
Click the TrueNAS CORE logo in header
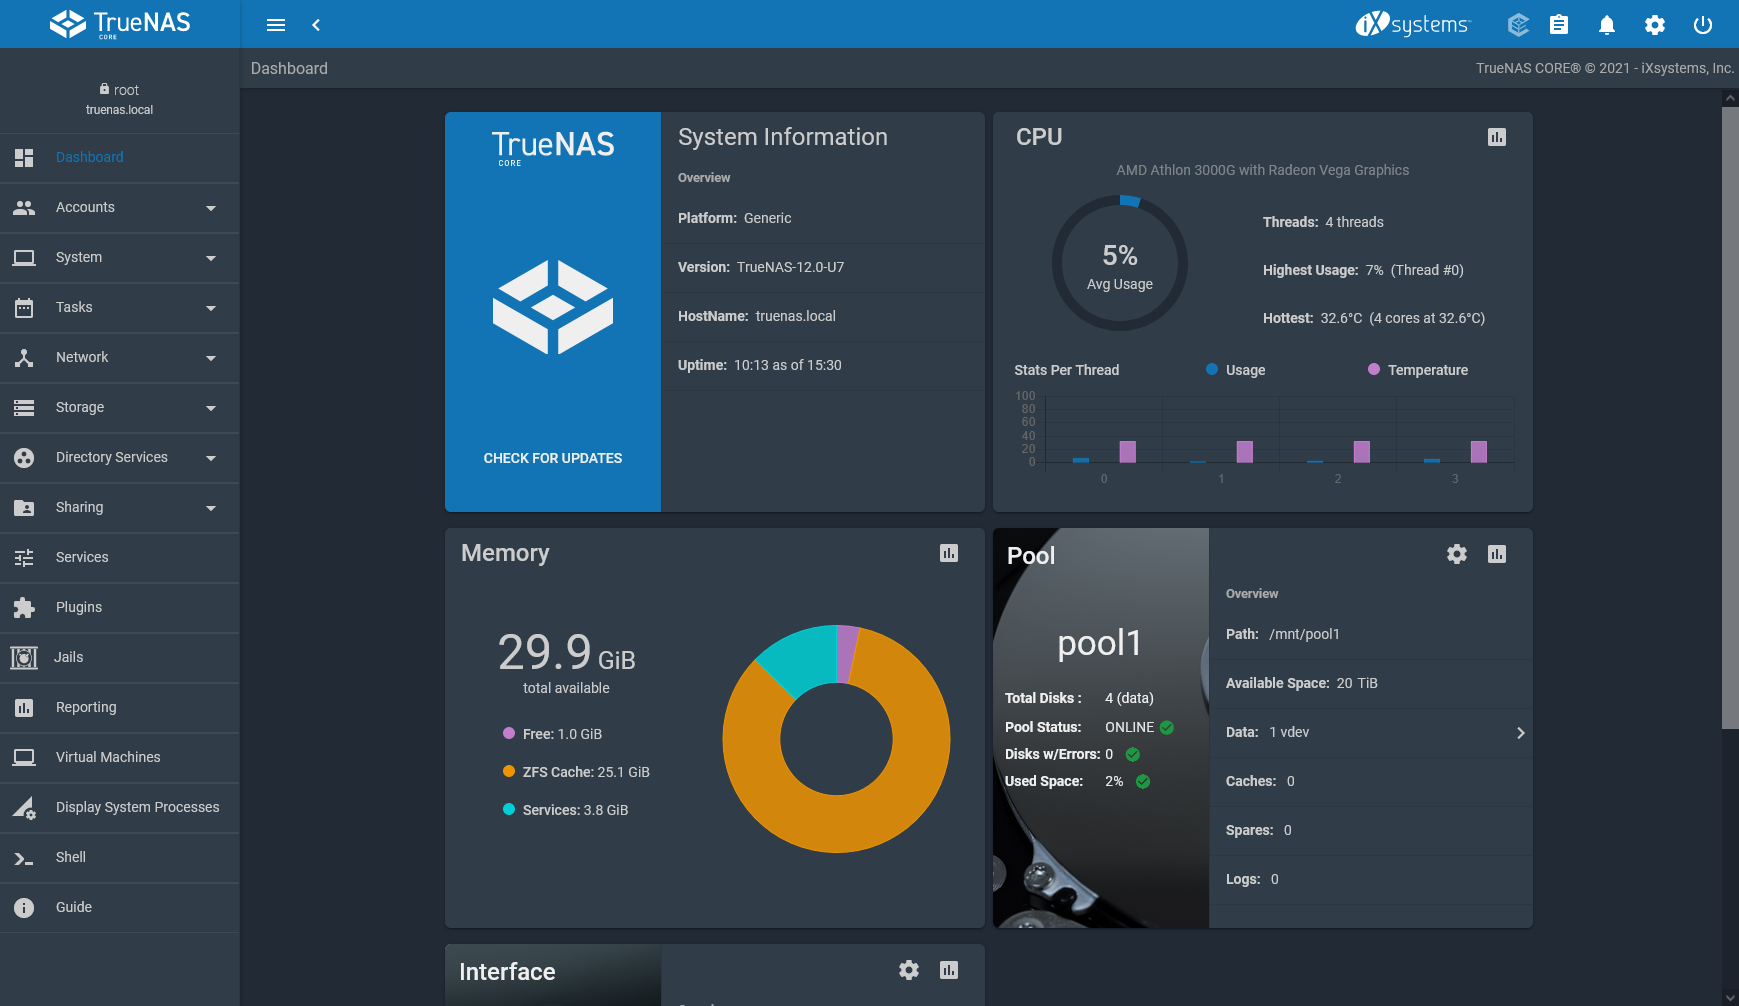point(120,24)
